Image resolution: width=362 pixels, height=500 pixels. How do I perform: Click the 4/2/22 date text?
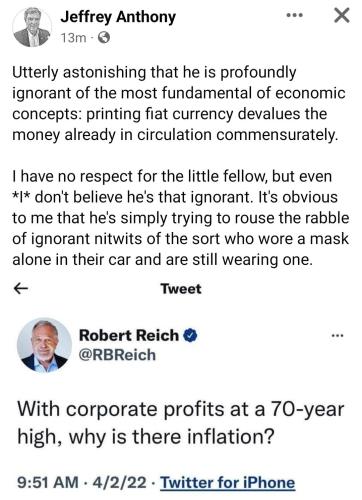click(x=120, y=482)
